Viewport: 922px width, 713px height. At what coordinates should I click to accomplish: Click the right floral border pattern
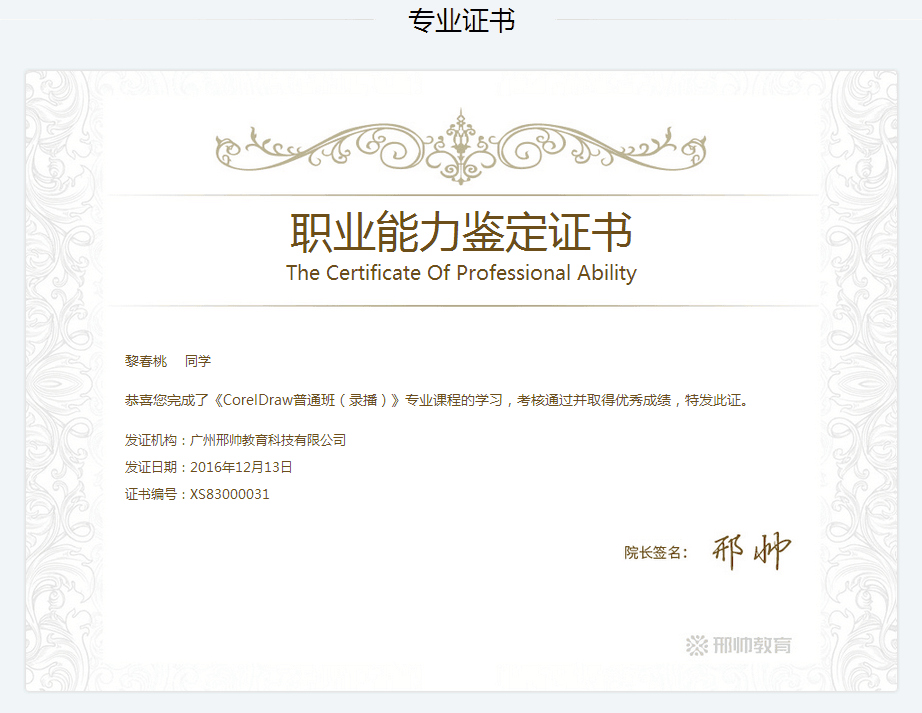point(858,381)
